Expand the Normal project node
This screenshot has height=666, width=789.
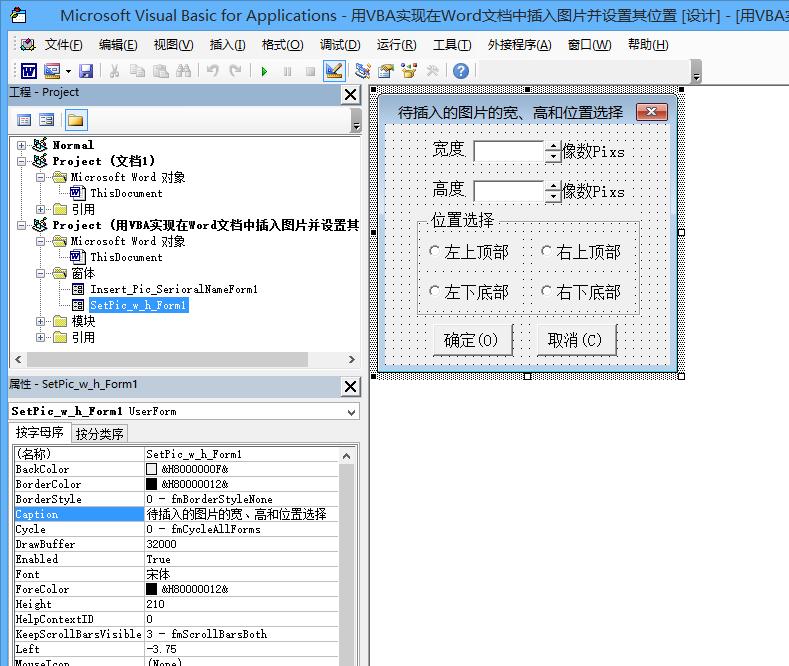(21, 145)
